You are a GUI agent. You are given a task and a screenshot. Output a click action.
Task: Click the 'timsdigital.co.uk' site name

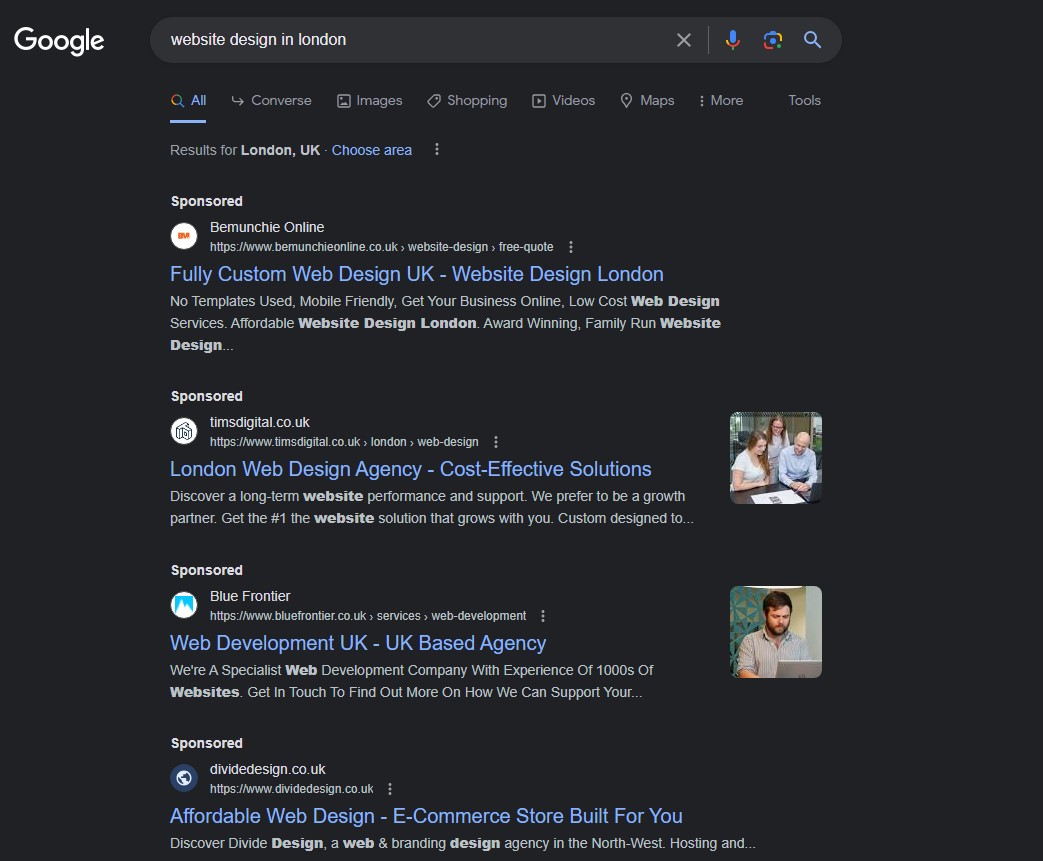point(259,423)
